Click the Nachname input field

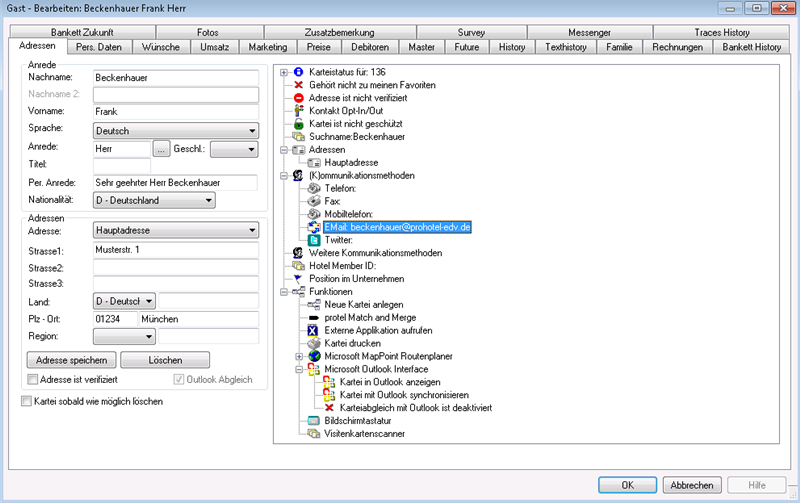coord(176,78)
